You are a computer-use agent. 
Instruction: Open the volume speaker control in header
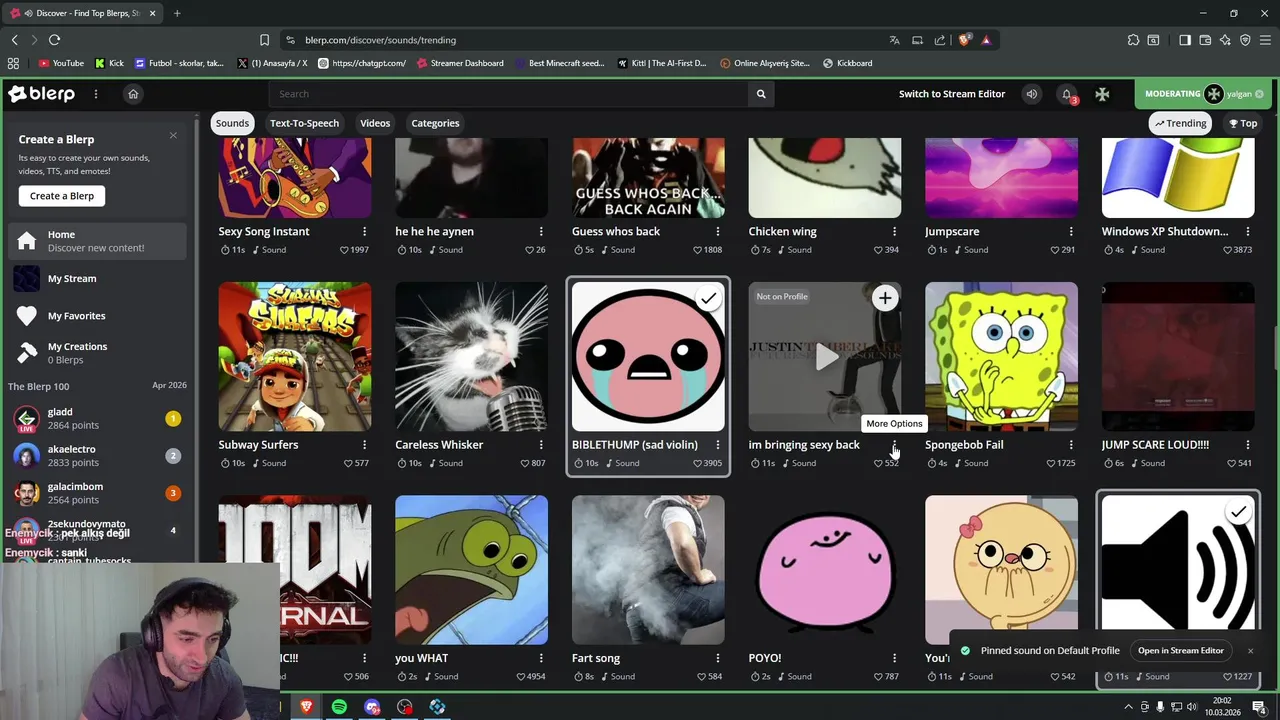click(1032, 94)
